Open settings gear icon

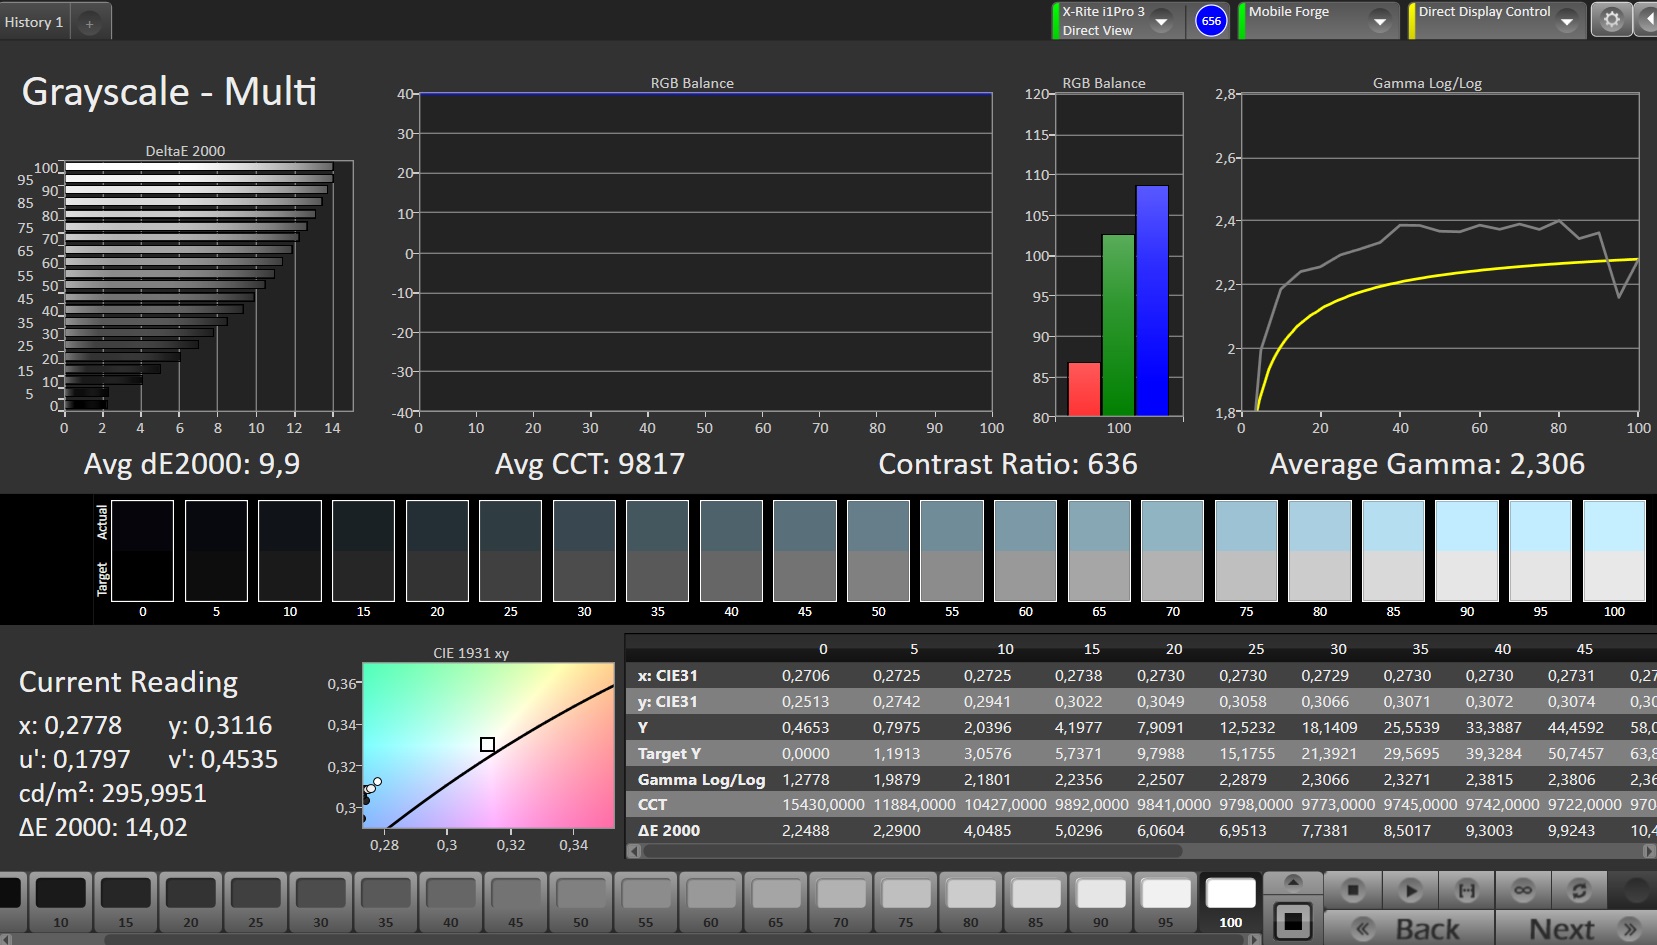point(1611,20)
